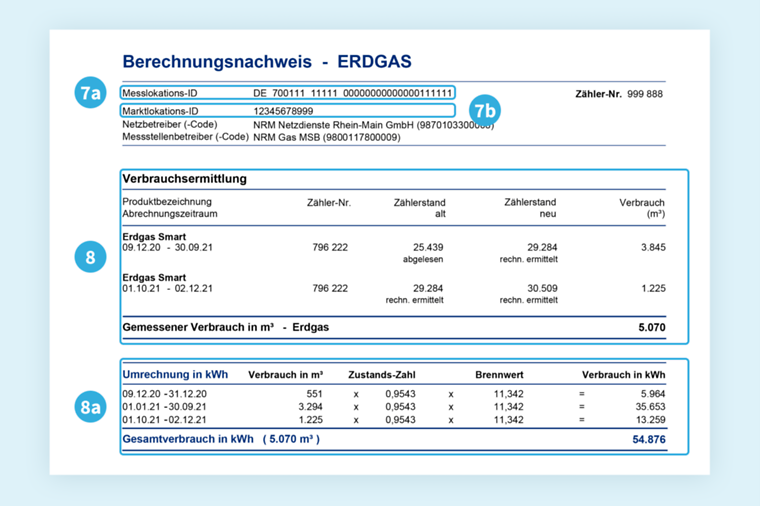Click Zustands-Zahl 0,9543 in 09.12.20 -31.12.20 row
Screen dimensions: 760x506
pos(400,394)
